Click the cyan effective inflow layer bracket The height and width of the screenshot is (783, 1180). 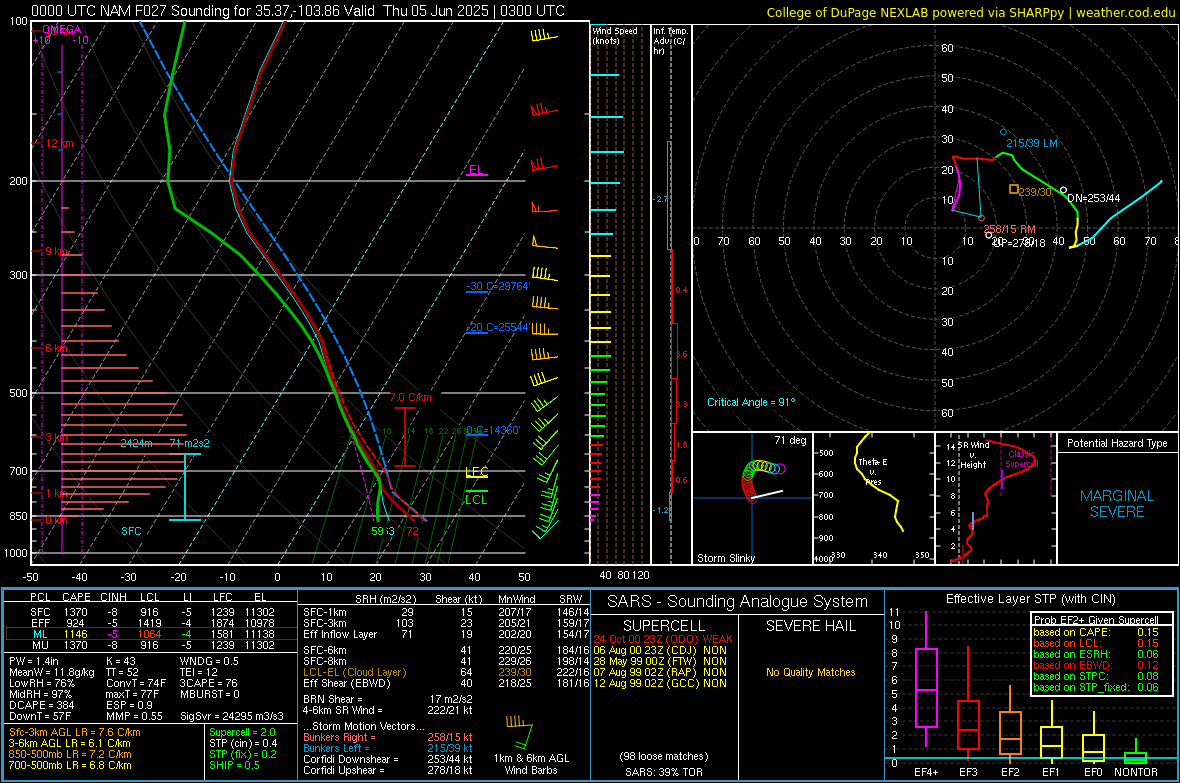coord(185,486)
